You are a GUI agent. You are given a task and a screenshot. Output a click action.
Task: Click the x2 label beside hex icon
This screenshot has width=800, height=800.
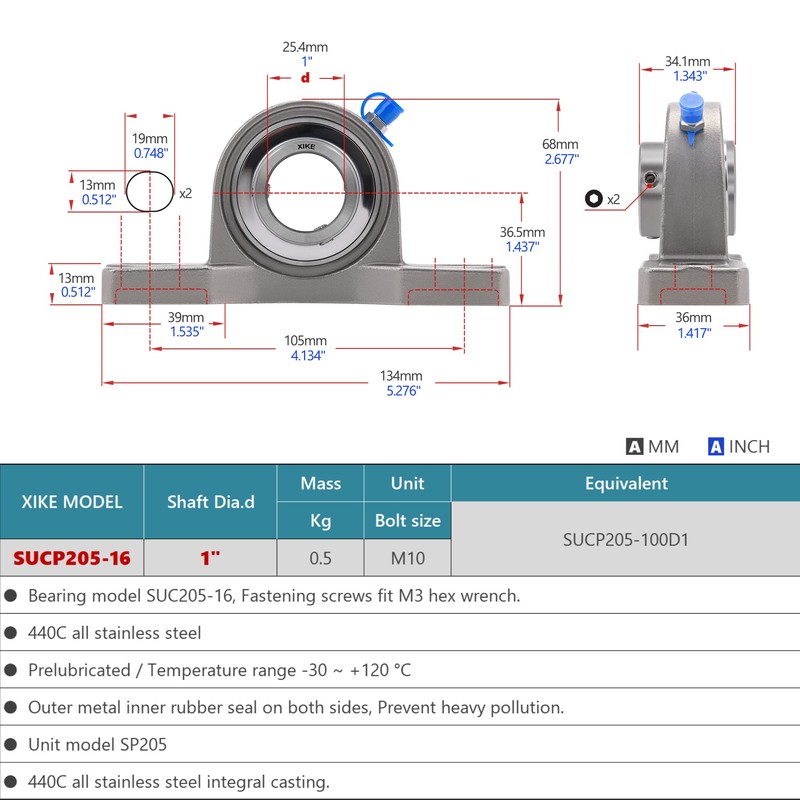(613, 199)
